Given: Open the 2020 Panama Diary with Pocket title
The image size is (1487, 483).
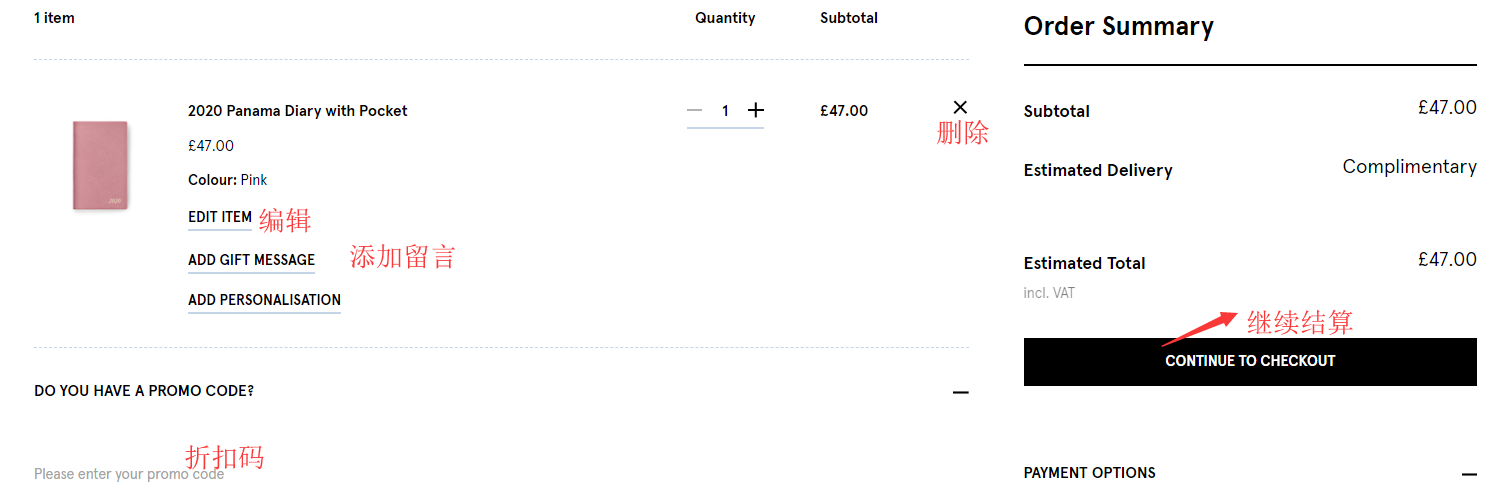Looking at the screenshot, I should click(297, 111).
